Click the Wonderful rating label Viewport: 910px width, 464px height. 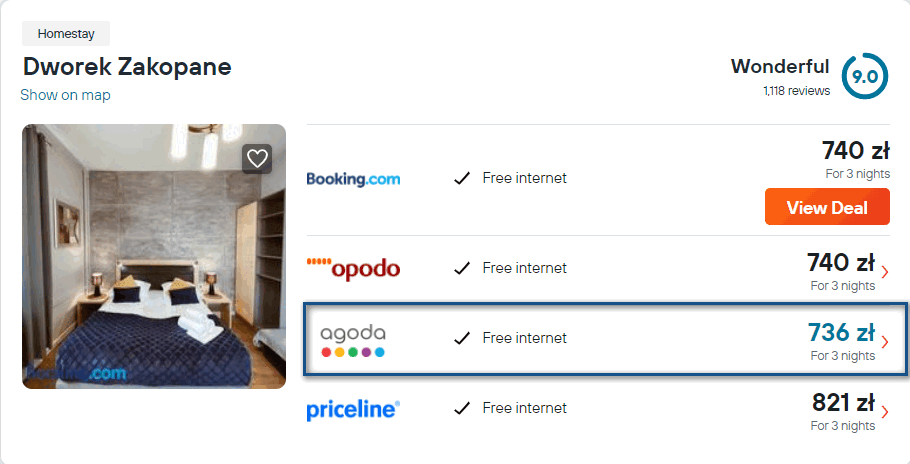(780, 67)
